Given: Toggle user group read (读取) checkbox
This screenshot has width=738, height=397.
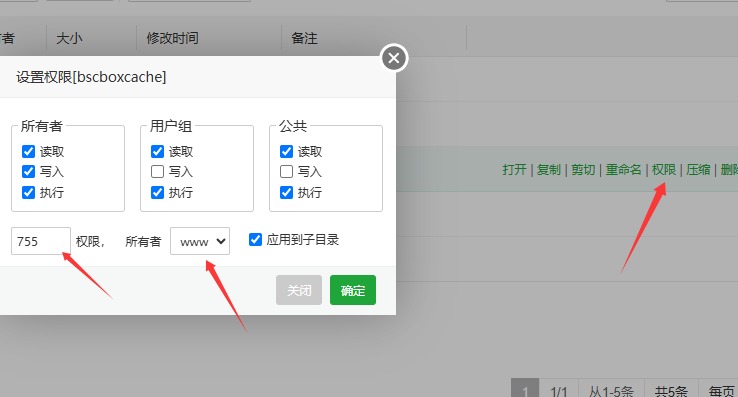Looking at the screenshot, I should click(x=157, y=151).
